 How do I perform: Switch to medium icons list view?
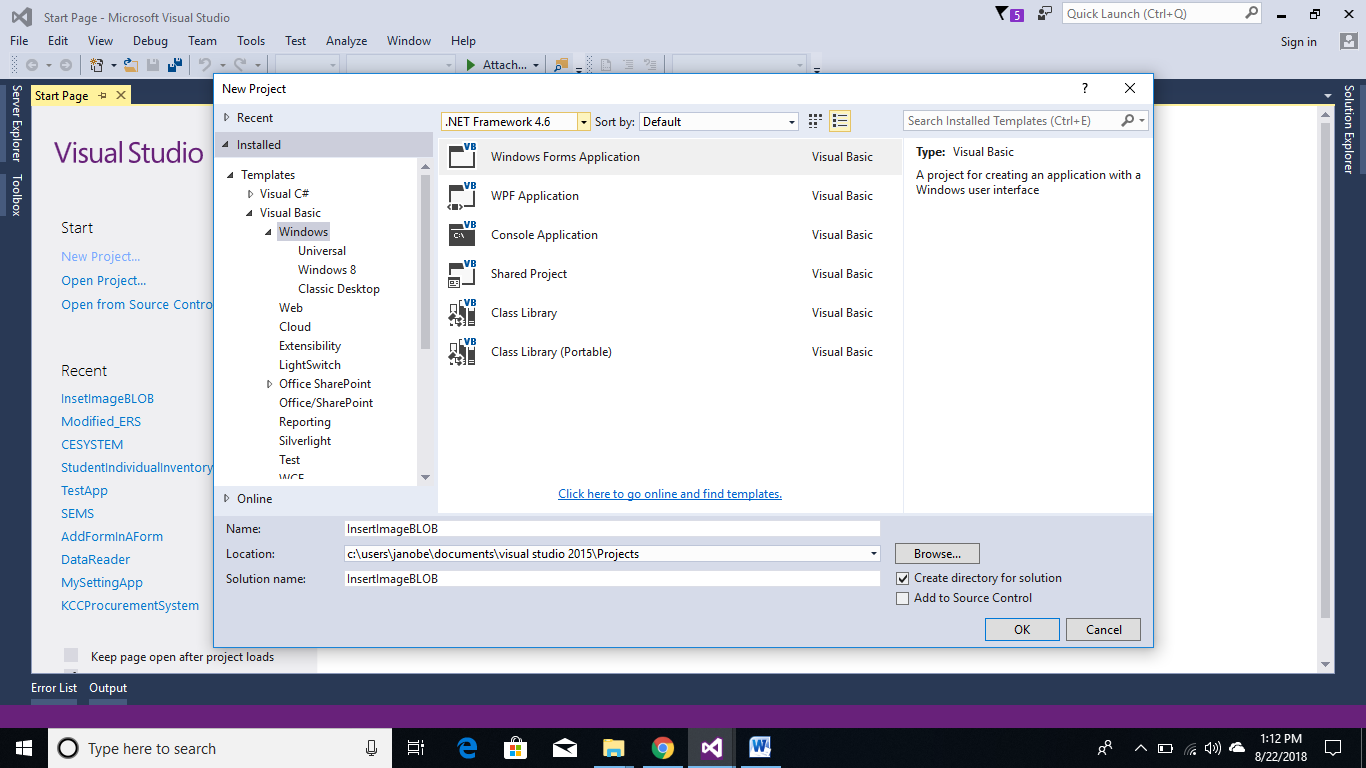[x=840, y=121]
